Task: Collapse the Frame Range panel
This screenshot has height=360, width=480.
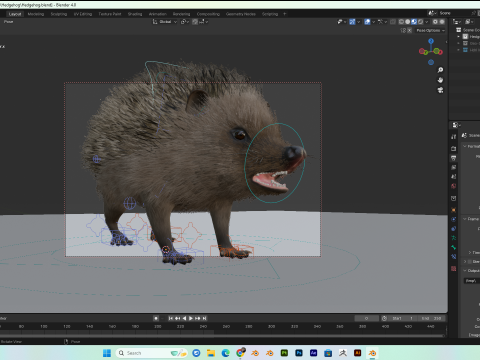Action: click(x=465, y=219)
